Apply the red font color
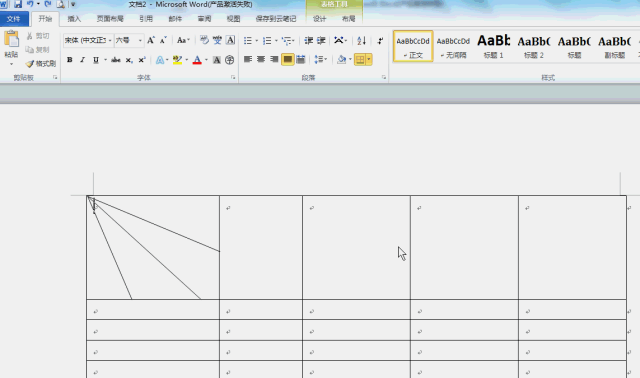640x378 pixels. [197, 60]
